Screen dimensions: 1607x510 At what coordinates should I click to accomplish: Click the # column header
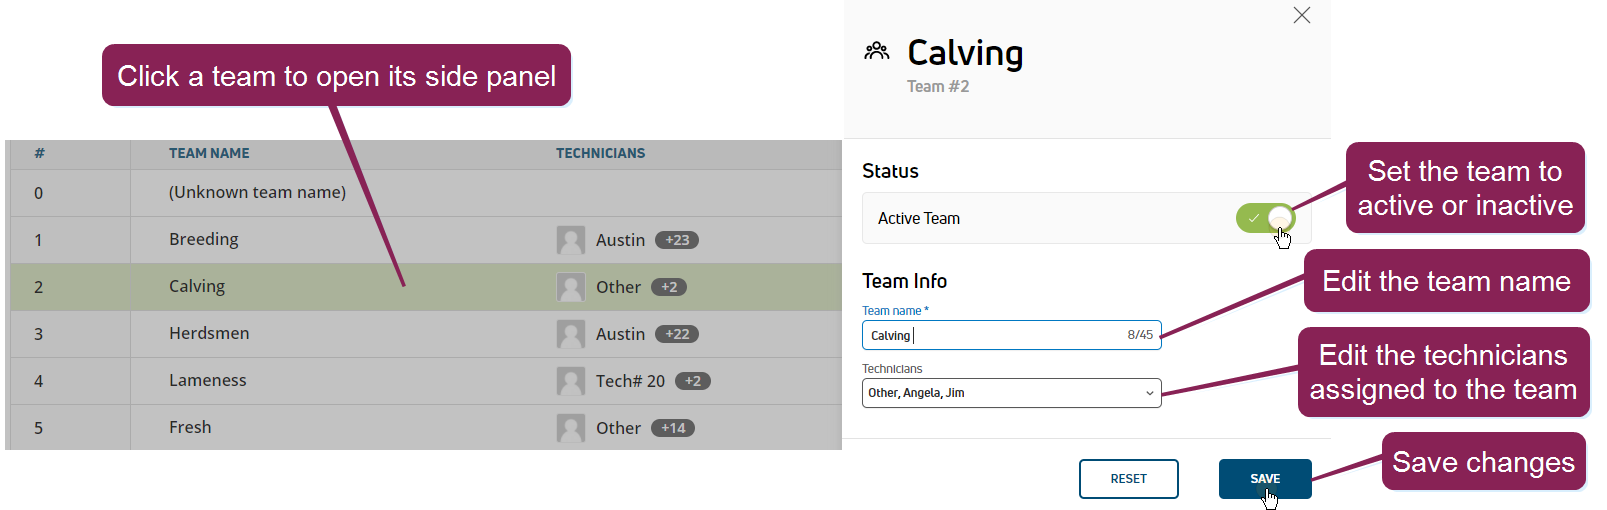(x=39, y=153)
